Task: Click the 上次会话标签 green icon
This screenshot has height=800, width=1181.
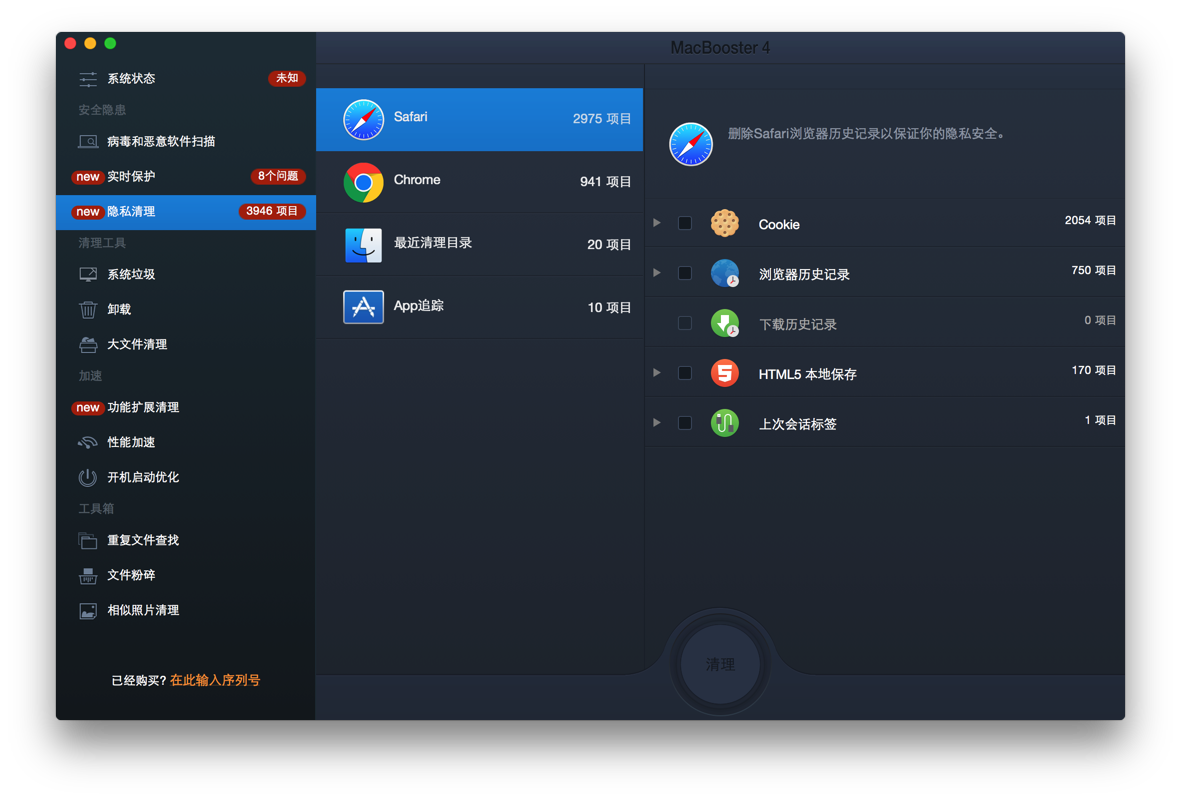Action: click(725, 423)
